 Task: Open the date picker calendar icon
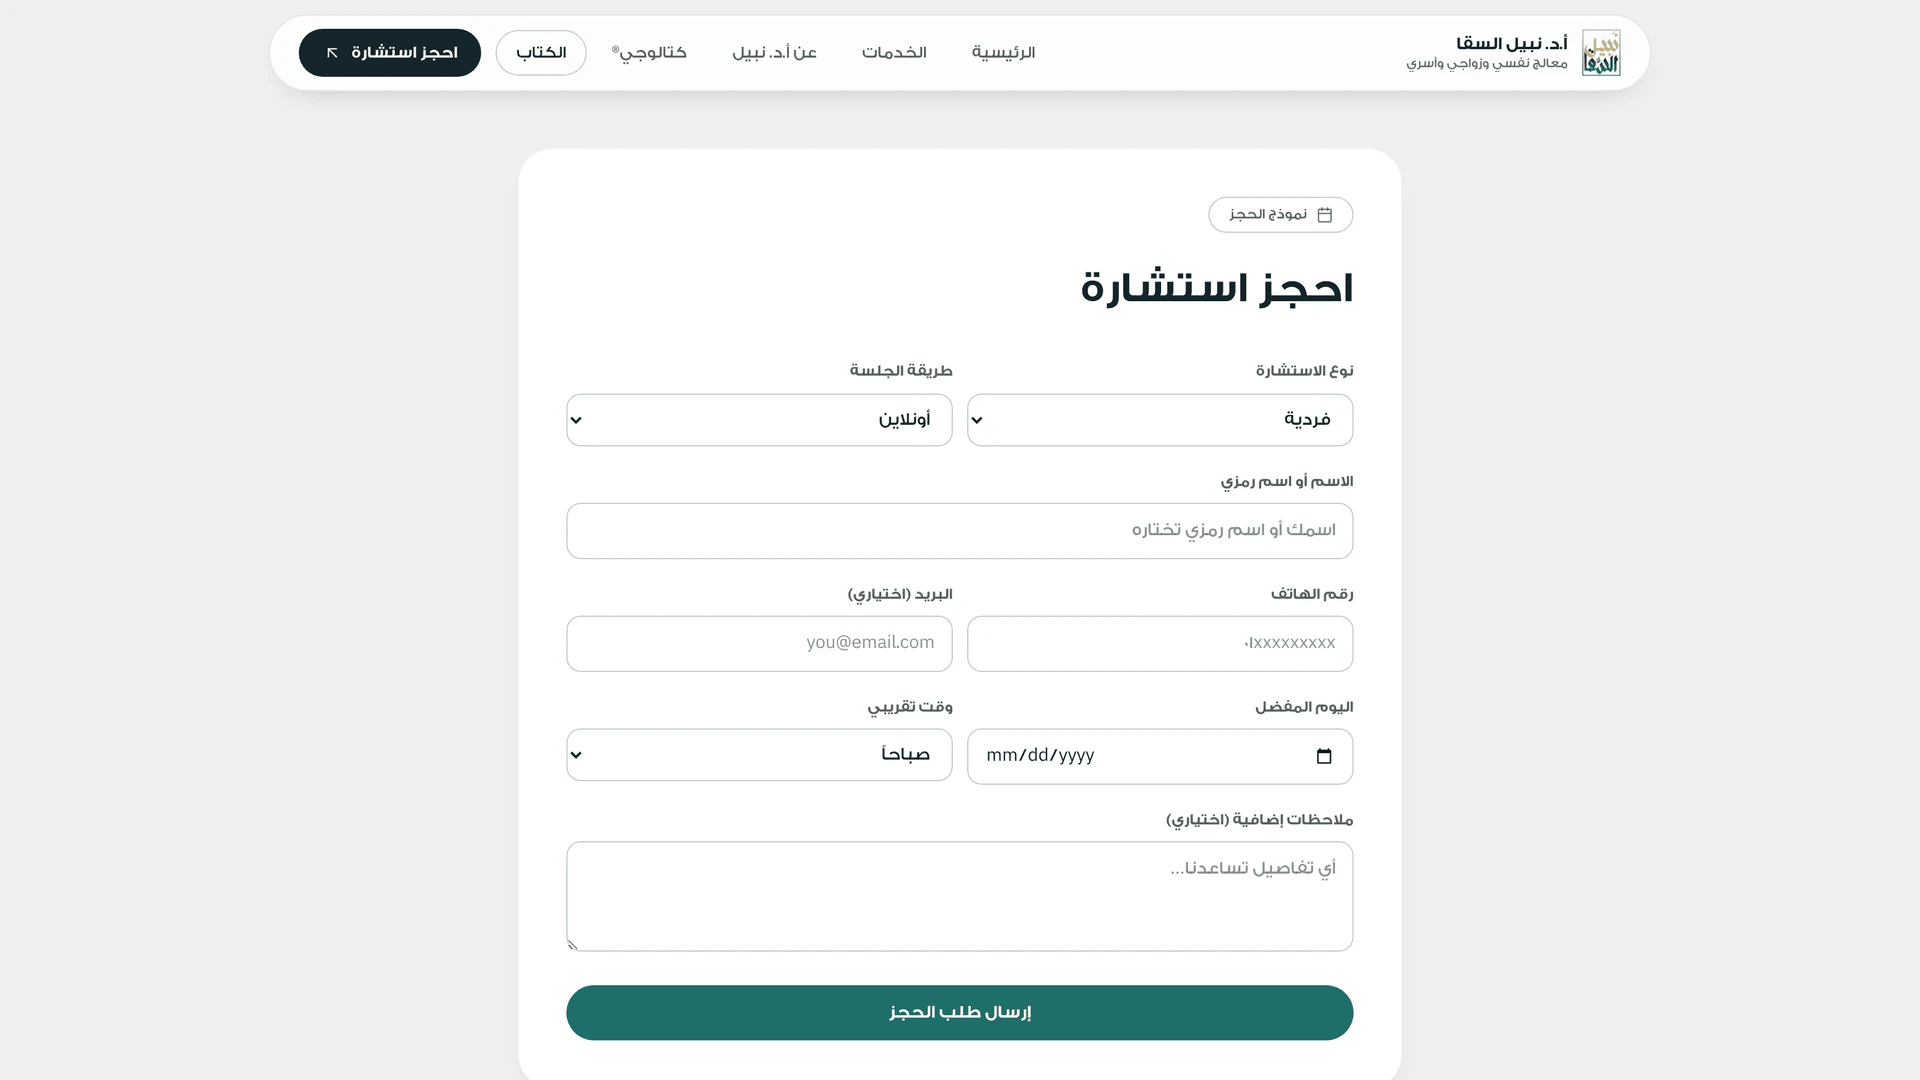(1324, 756)
